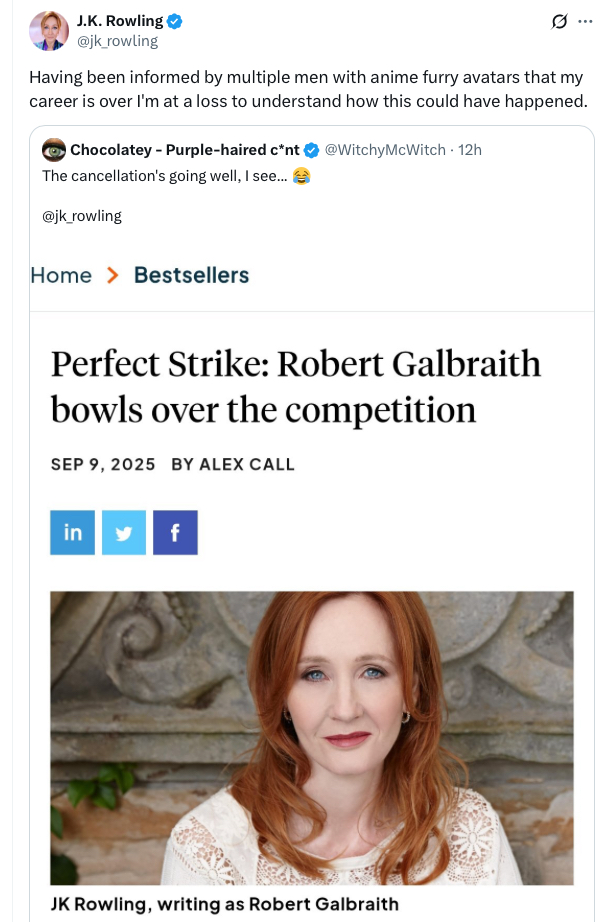Click the laughing emoji in quoted tweet
This screenshot has width=608, height=922.
(x=301, y=176)
